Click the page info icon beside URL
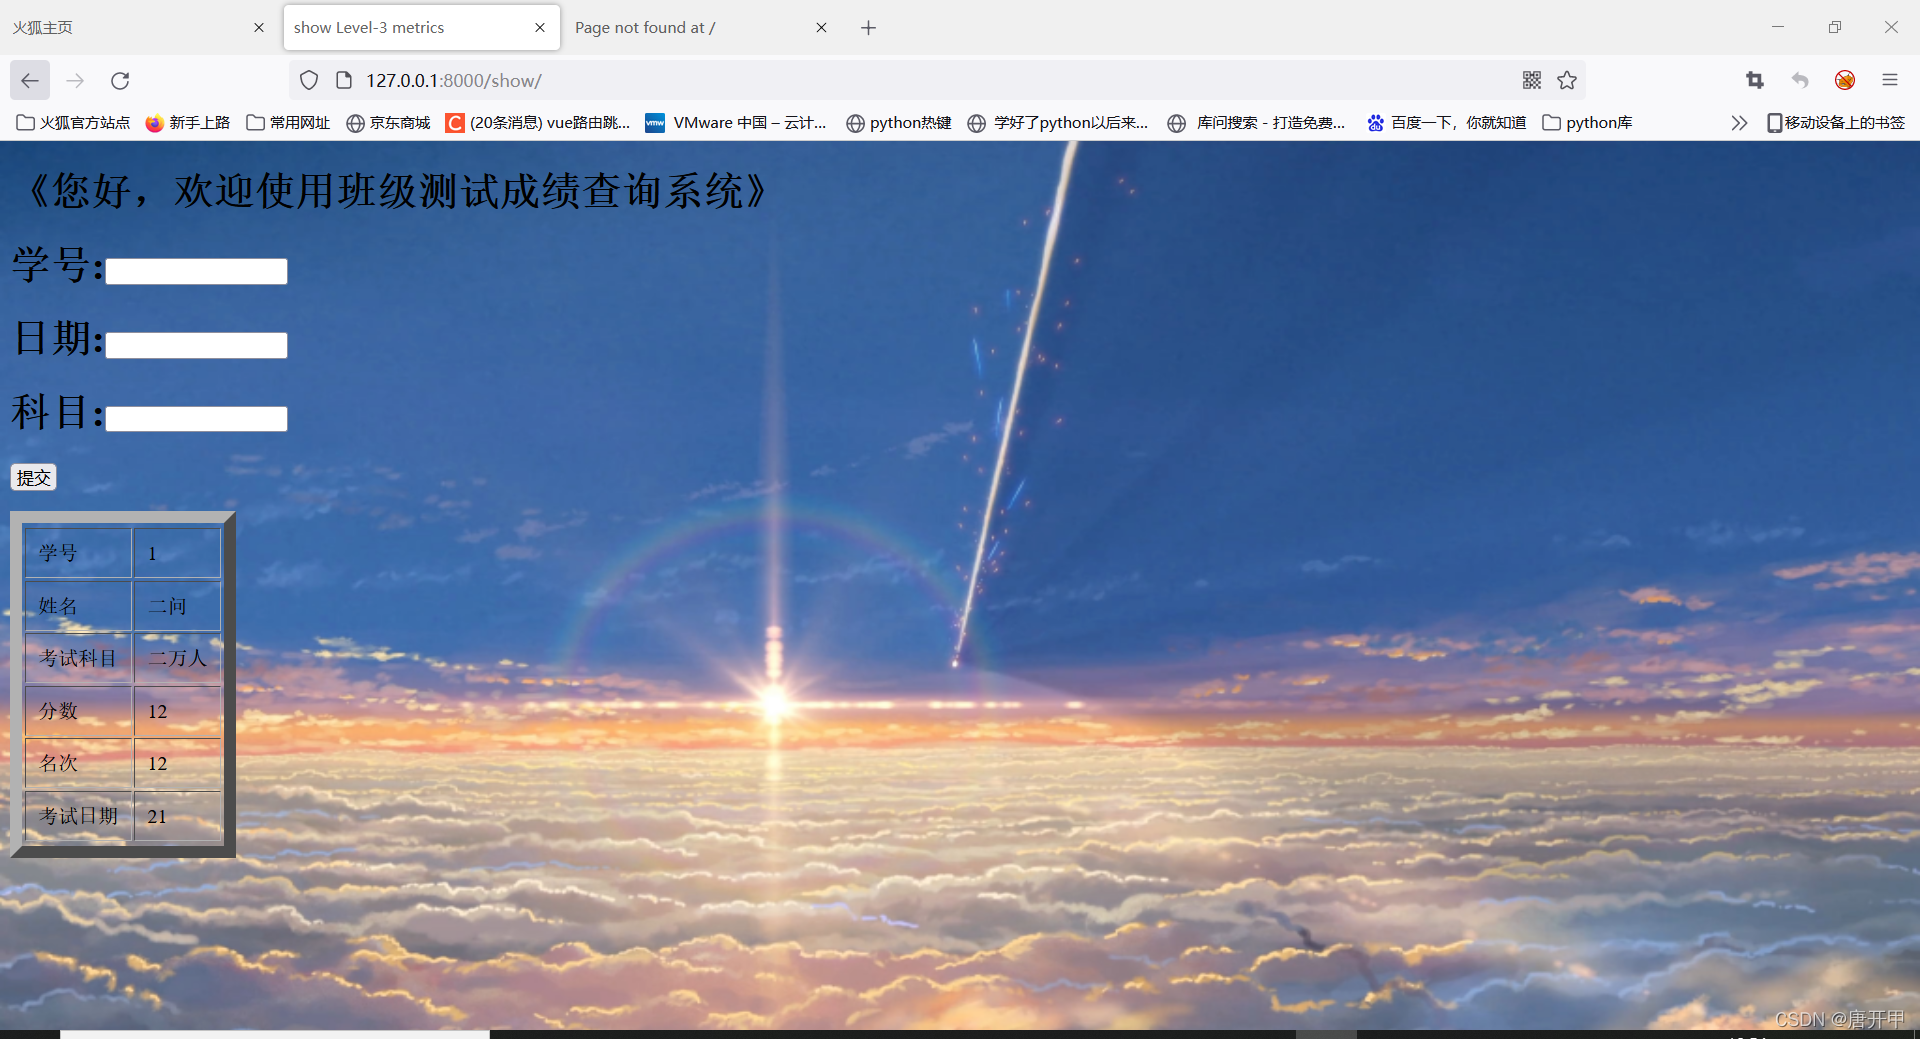This screenshot has height=1039, width=1920. point(344,81)
